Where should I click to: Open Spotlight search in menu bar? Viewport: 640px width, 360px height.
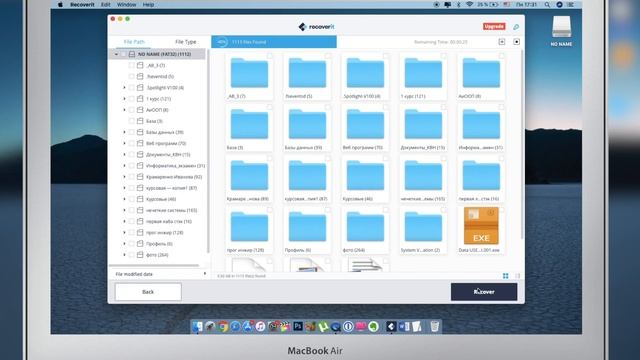(547, 4)
